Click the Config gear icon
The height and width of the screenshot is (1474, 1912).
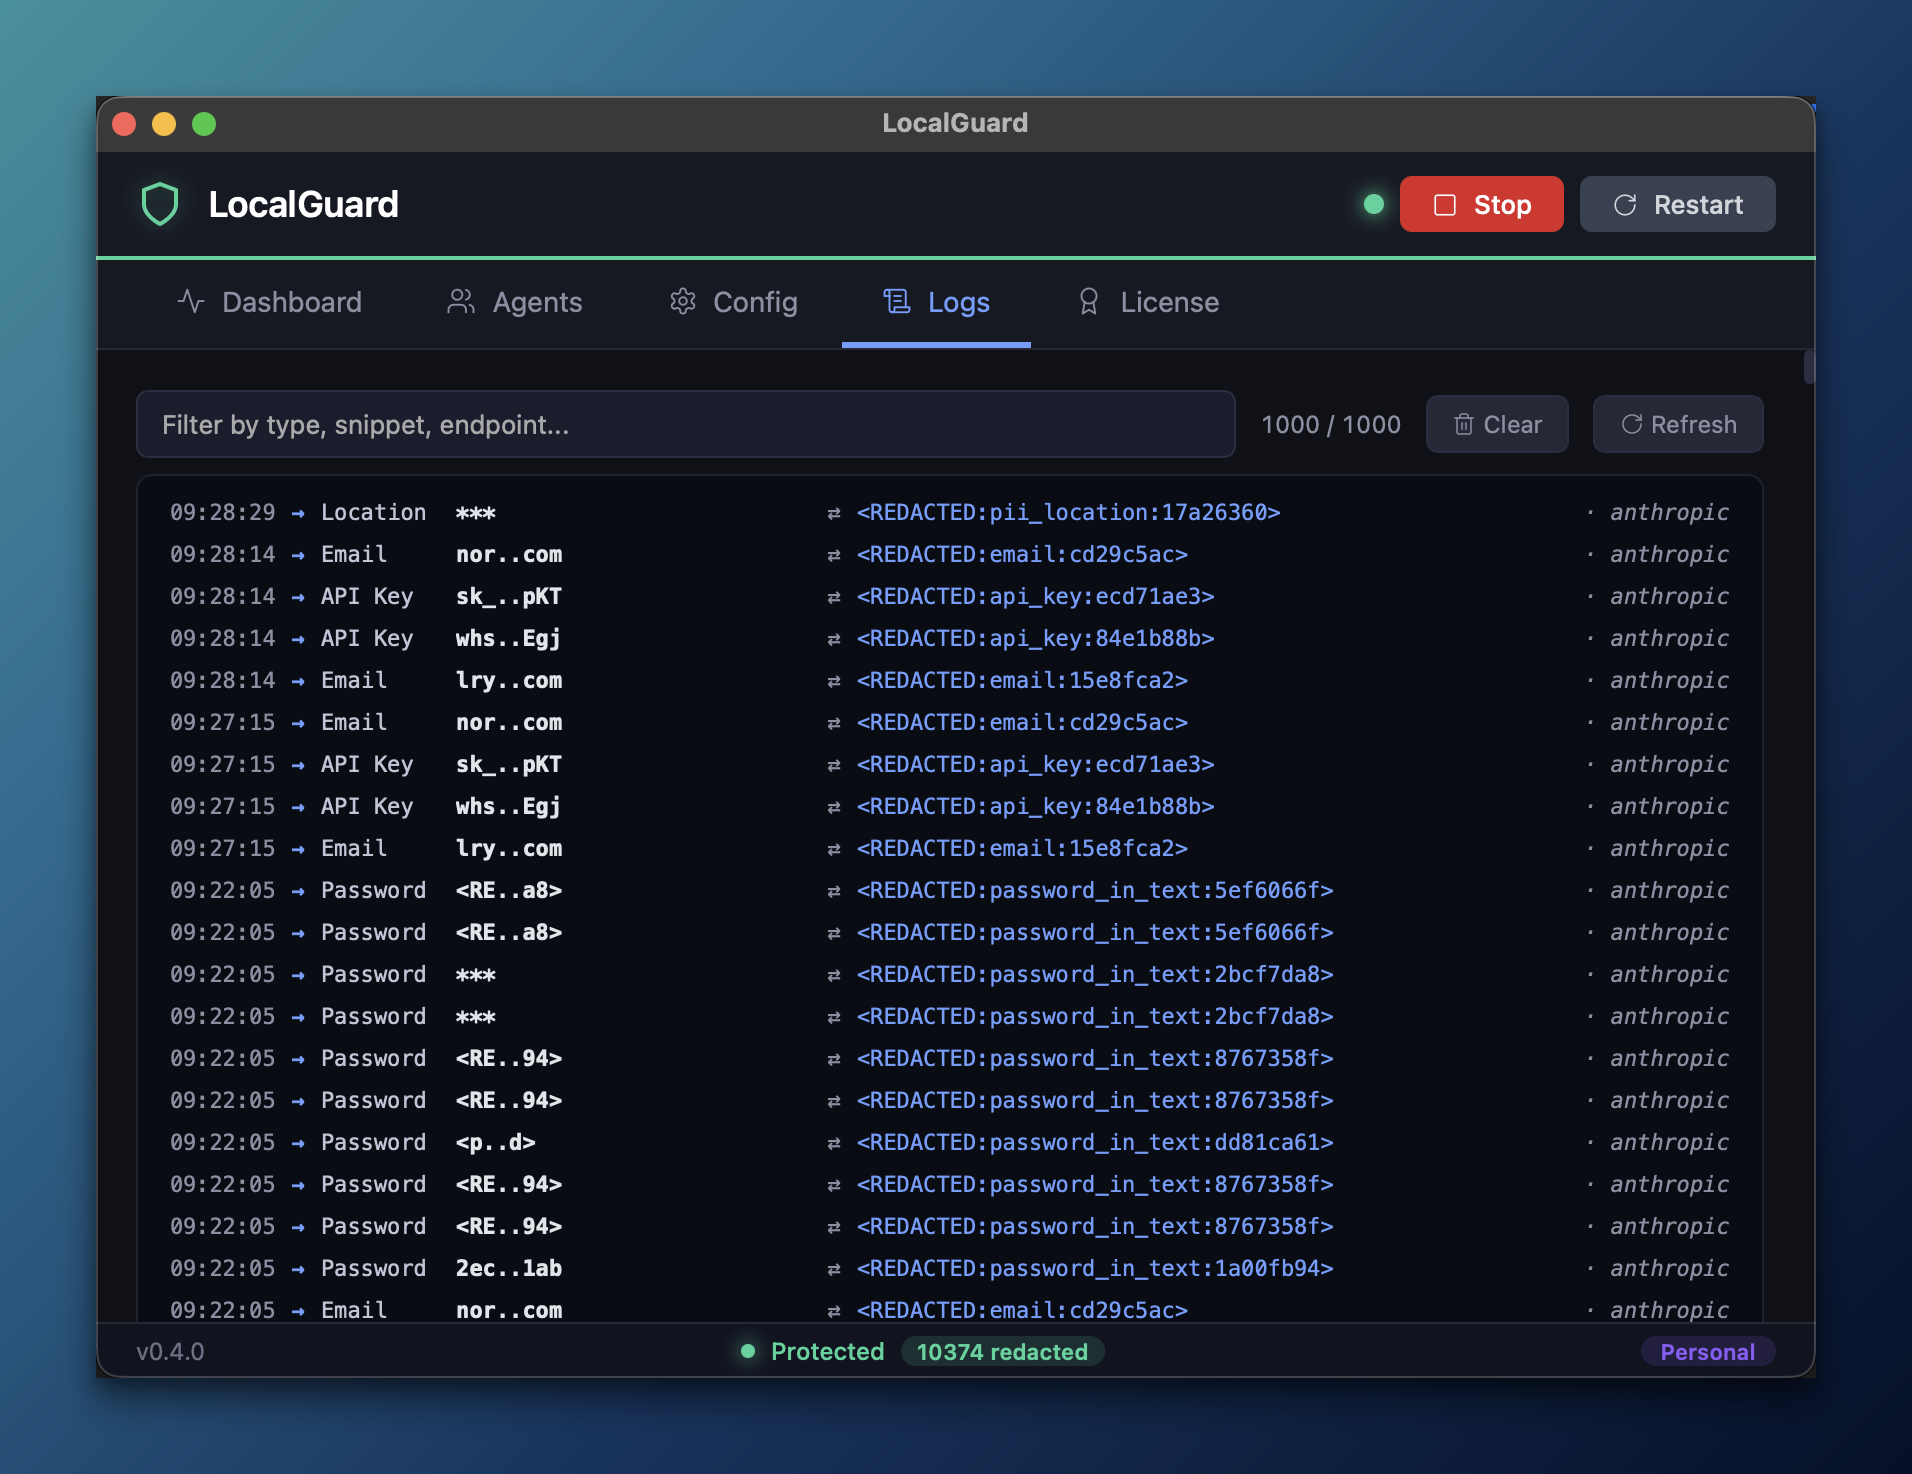682,301
